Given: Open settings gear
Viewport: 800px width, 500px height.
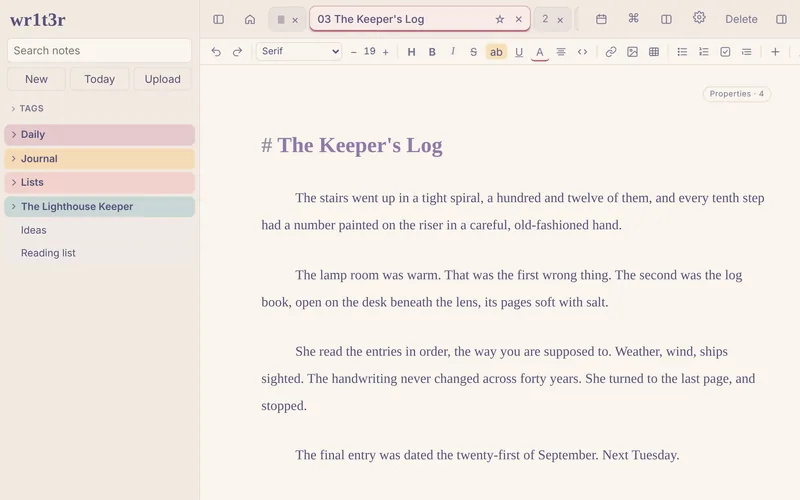Looking at the screenshot, I should [x=699, y=18].
